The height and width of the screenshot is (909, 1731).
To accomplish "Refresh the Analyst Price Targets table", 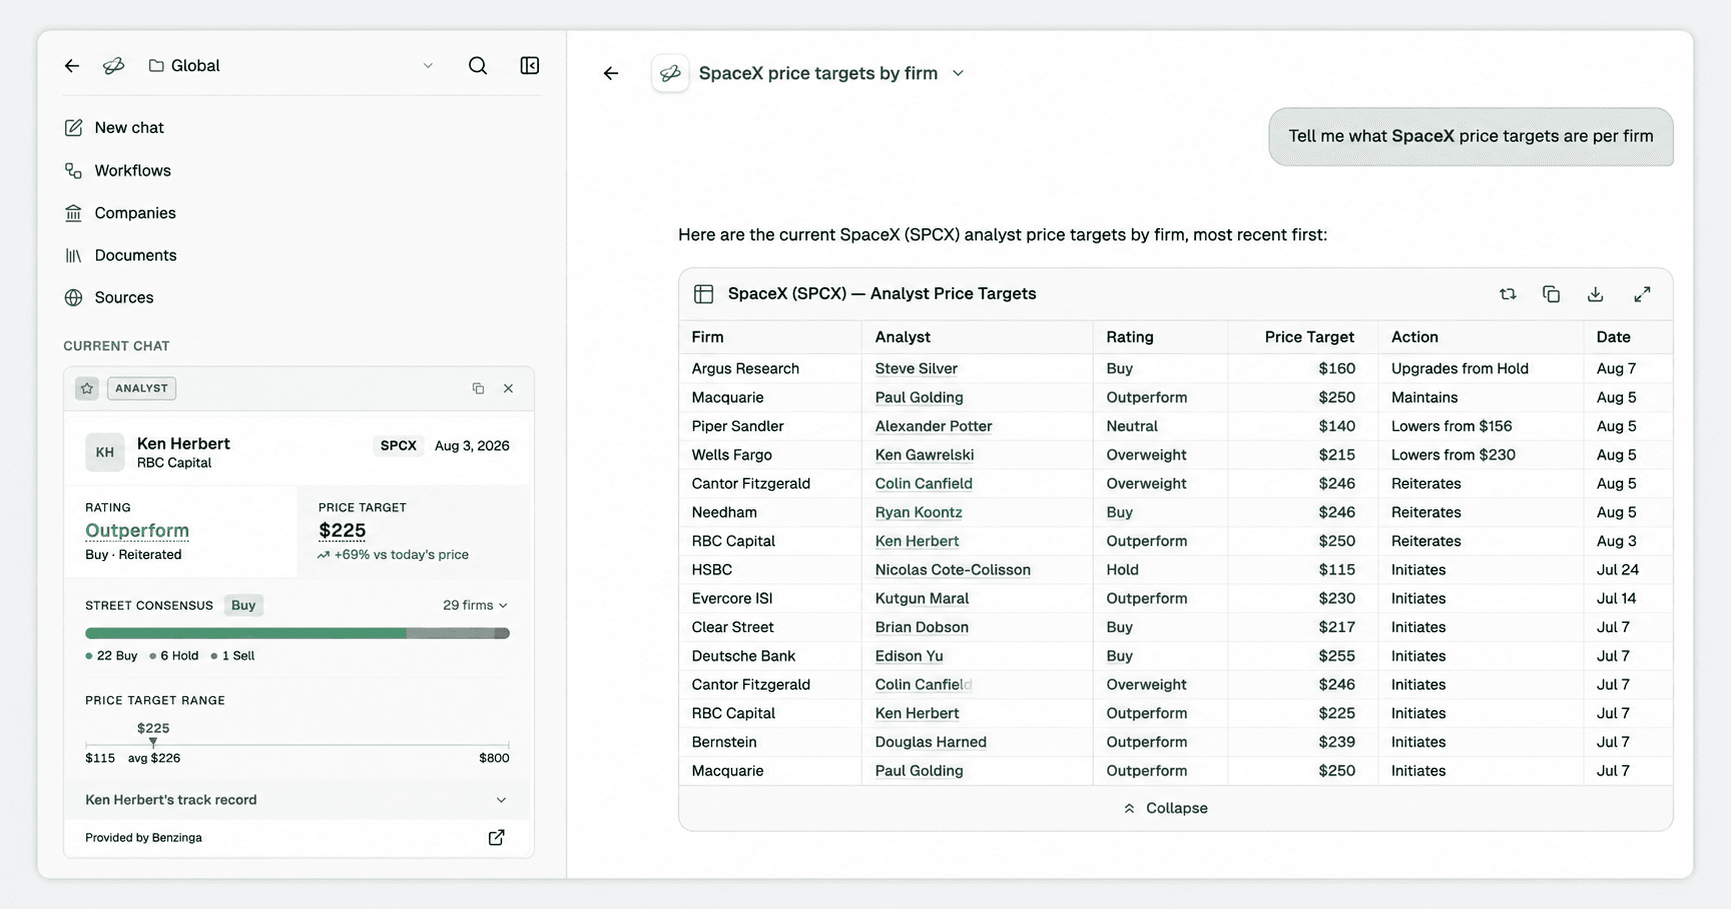I will click(x=1508, y=294).
